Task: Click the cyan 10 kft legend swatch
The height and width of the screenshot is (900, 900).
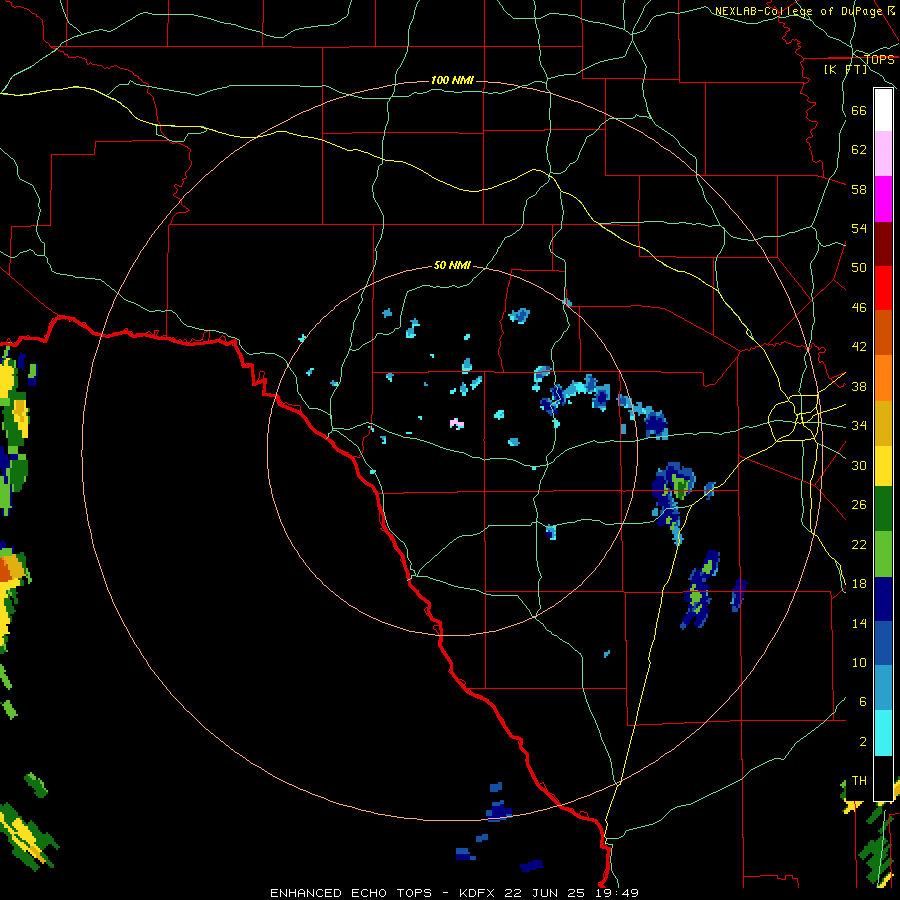Action: pyautogui.click(x=883, y=733)
